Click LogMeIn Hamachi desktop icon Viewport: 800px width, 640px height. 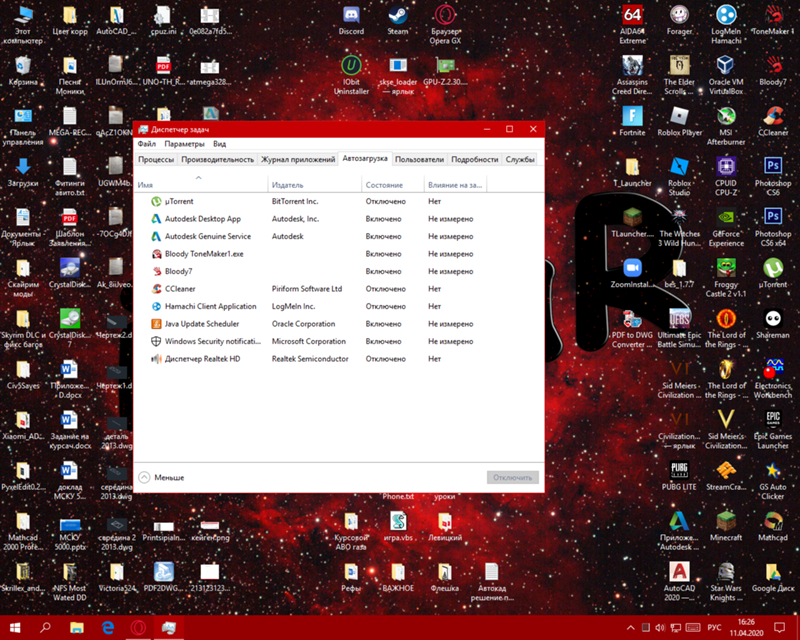click(726, 15)
